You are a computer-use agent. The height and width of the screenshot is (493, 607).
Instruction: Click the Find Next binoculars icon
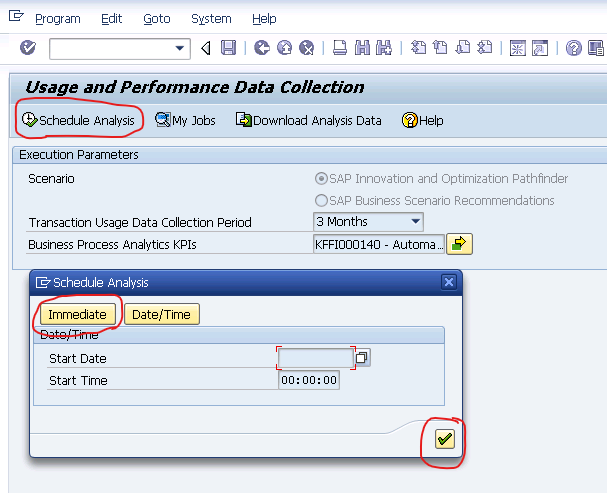[384, 48]
